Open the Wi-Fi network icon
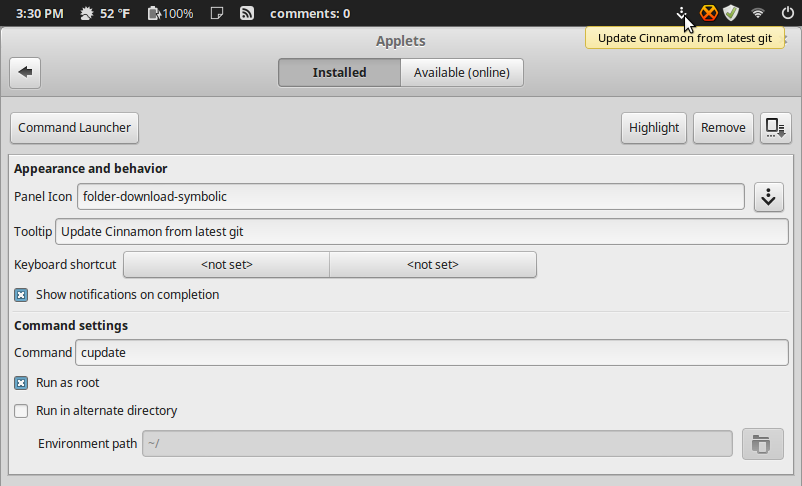 tap(758, 13)
